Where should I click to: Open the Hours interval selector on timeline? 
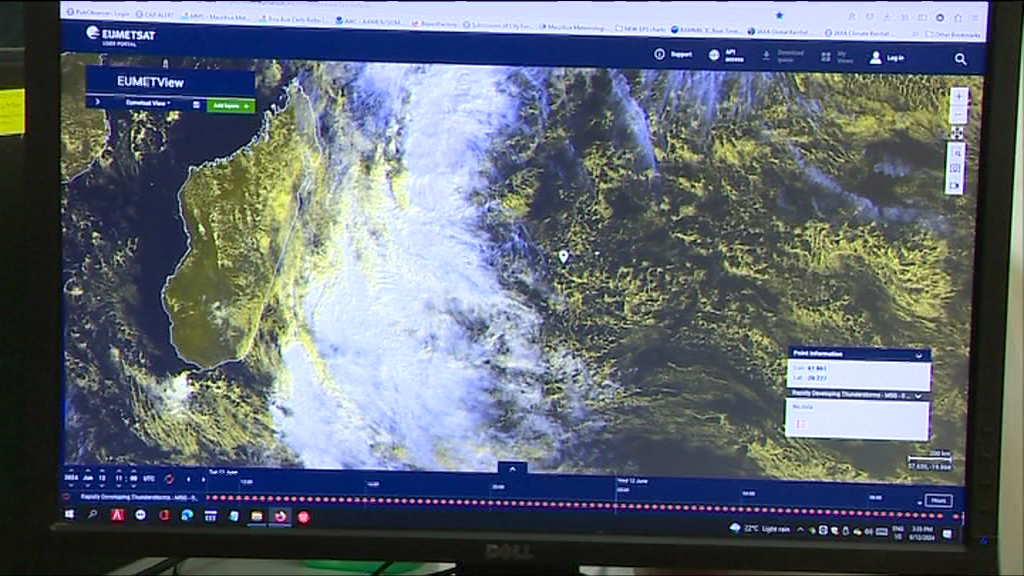(x=937, y=500)
